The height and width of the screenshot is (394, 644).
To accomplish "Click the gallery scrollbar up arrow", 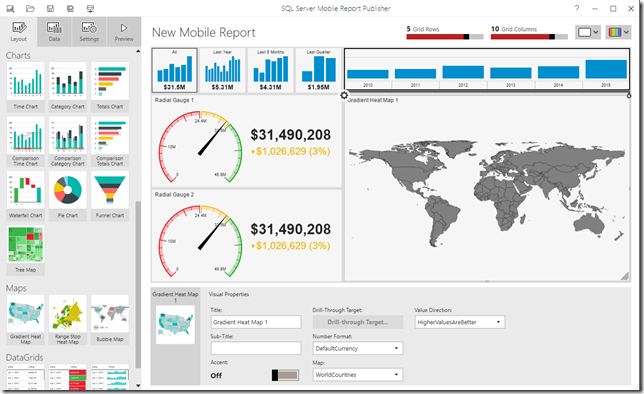I will click(x=138, y=51).
